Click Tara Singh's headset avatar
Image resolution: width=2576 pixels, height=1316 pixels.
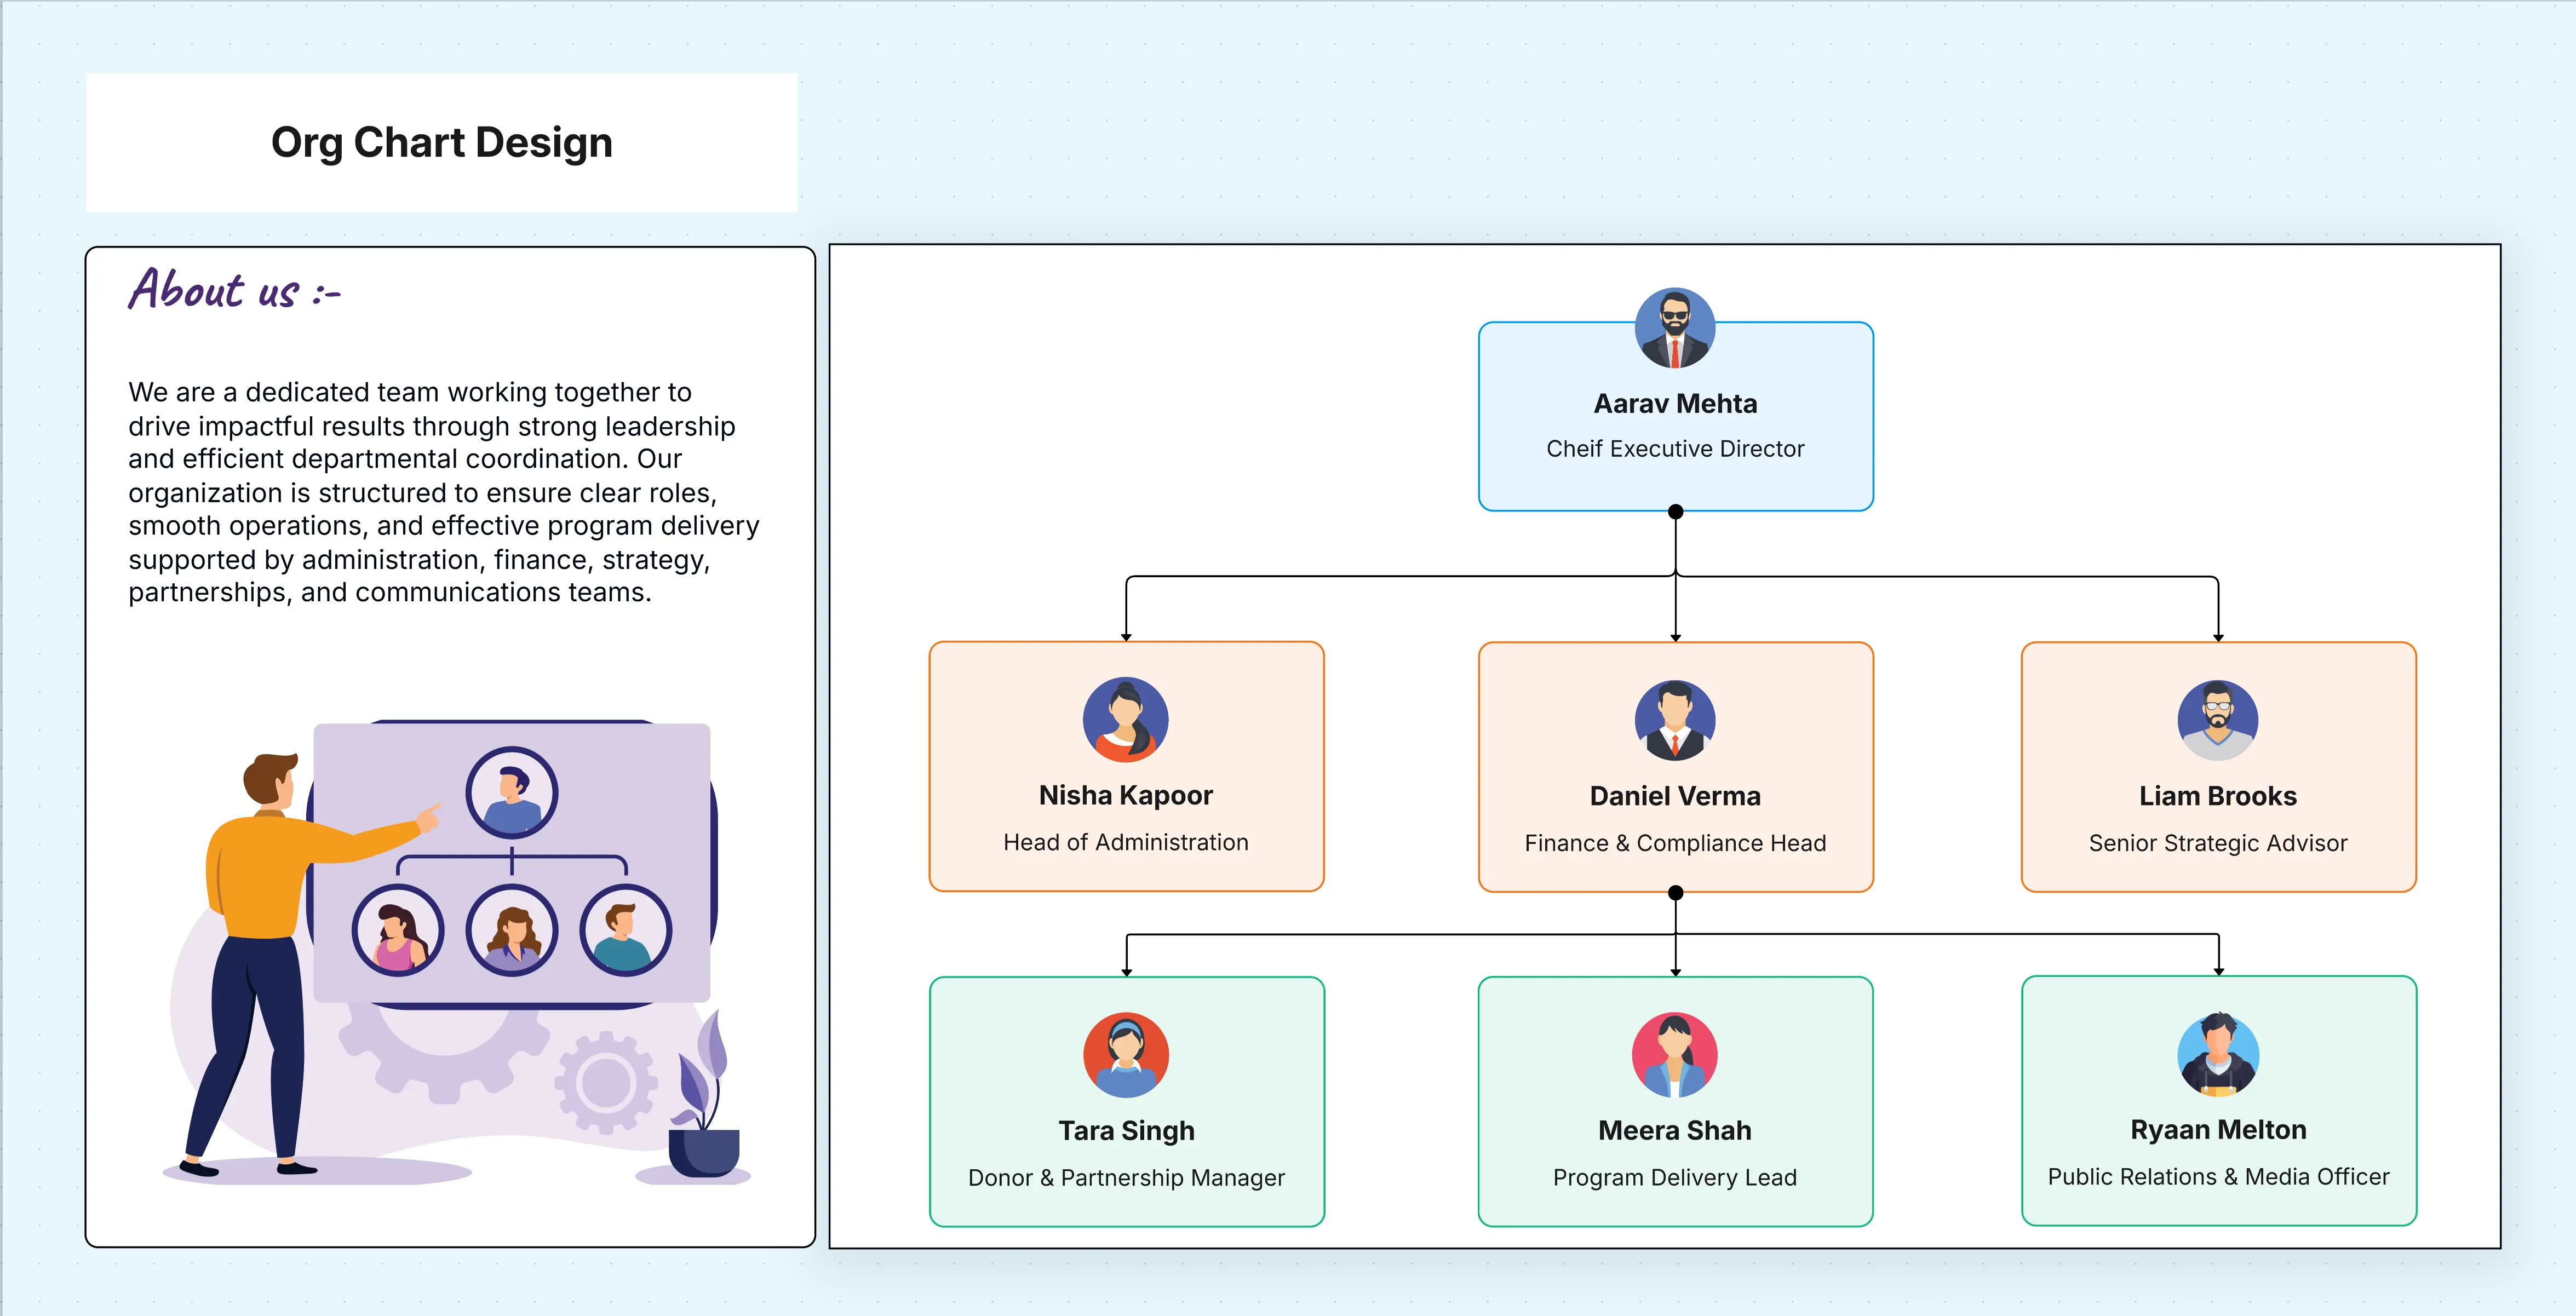pyautogui.click(x=1127, y=1055)
